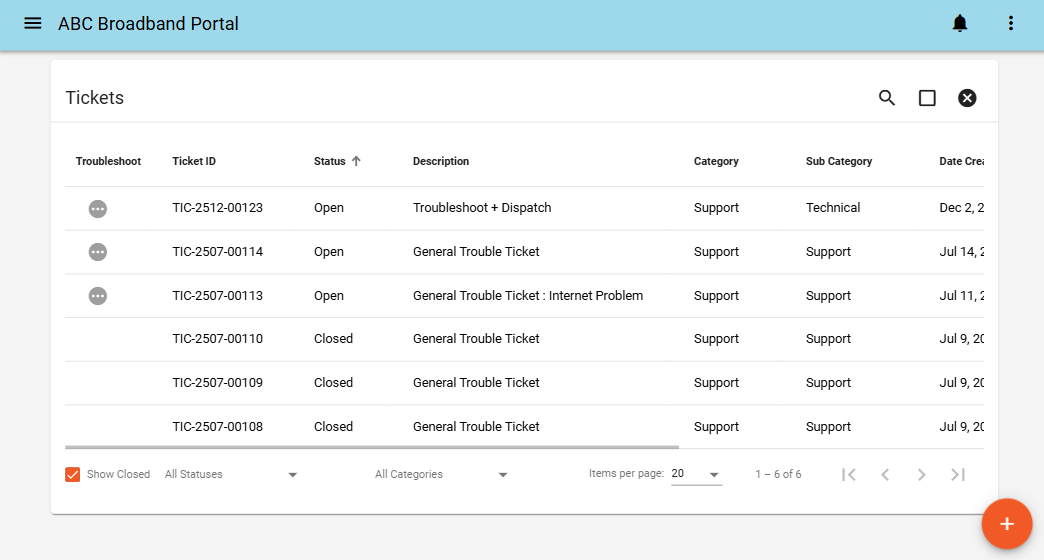Click the Tickets search magnifier icon
Image resolution: width=1044 pixels, height=560 pixels.
click(x=886, y=98)
